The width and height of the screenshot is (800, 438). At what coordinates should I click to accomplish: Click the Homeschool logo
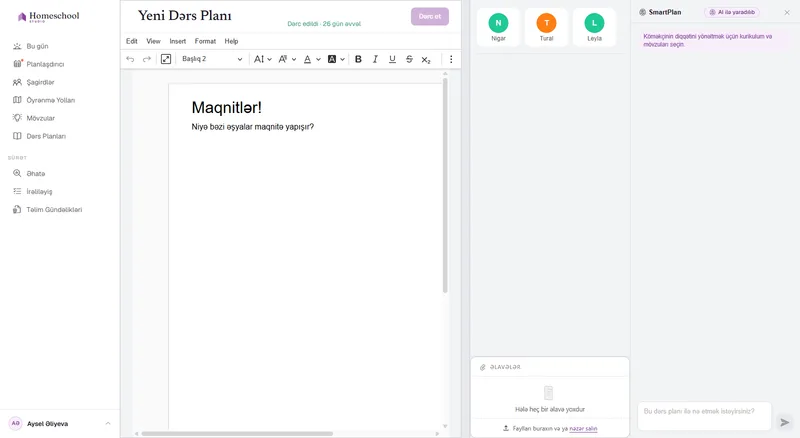point(48,16)
